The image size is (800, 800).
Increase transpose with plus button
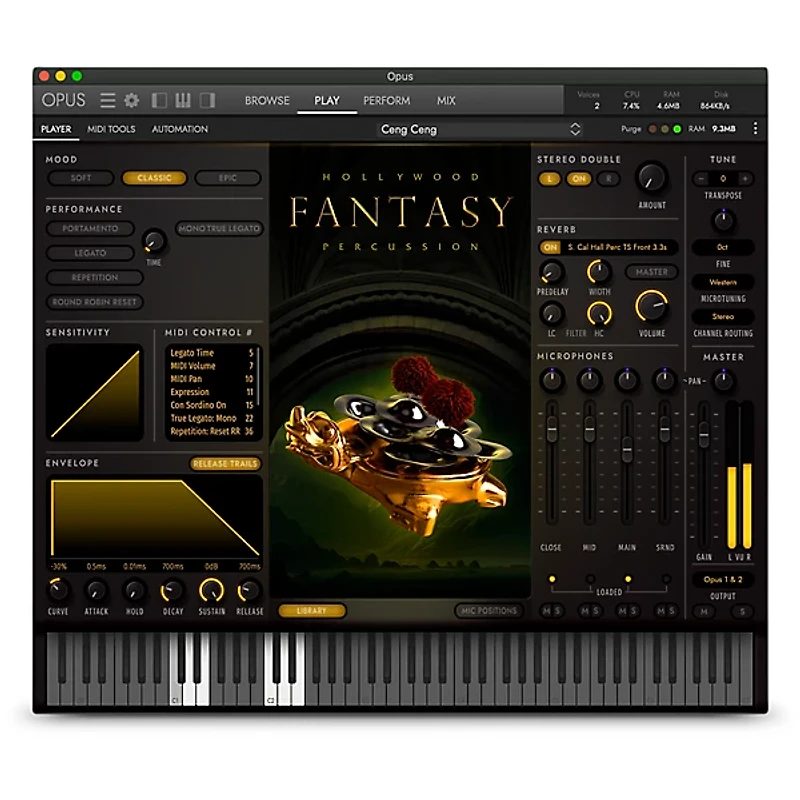[x=745, y=179]
